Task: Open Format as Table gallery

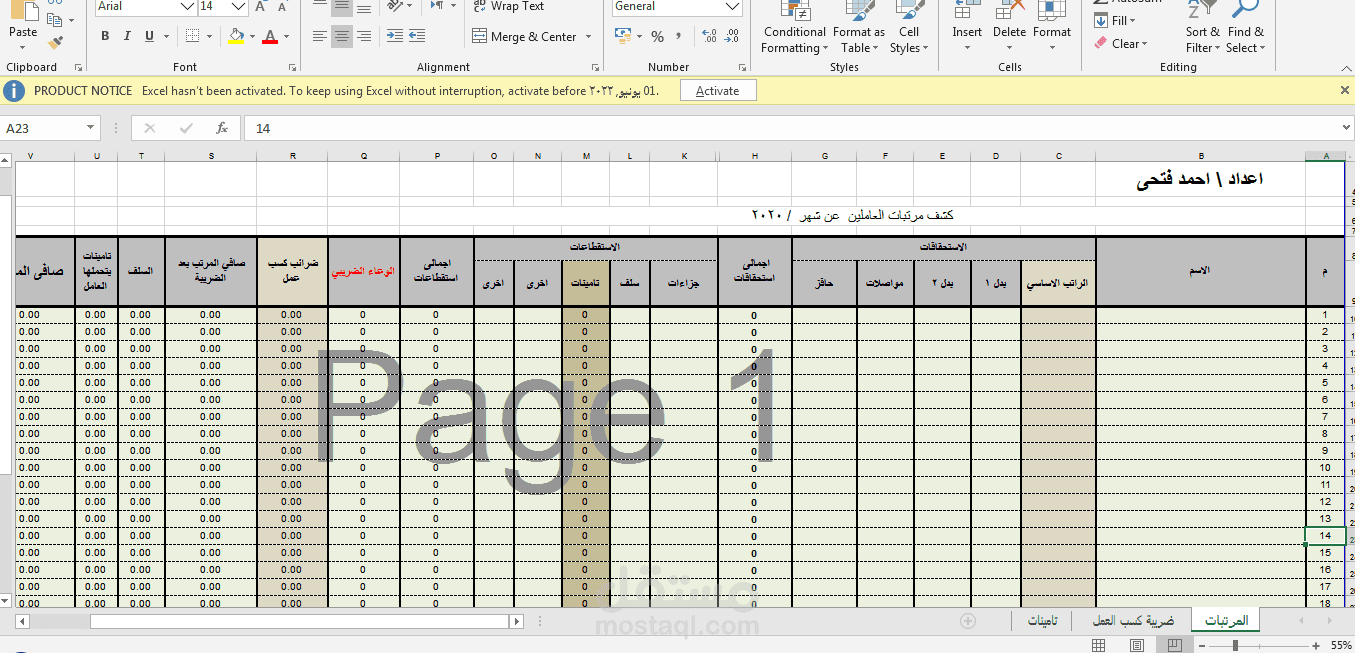Action: coord(859,28)
